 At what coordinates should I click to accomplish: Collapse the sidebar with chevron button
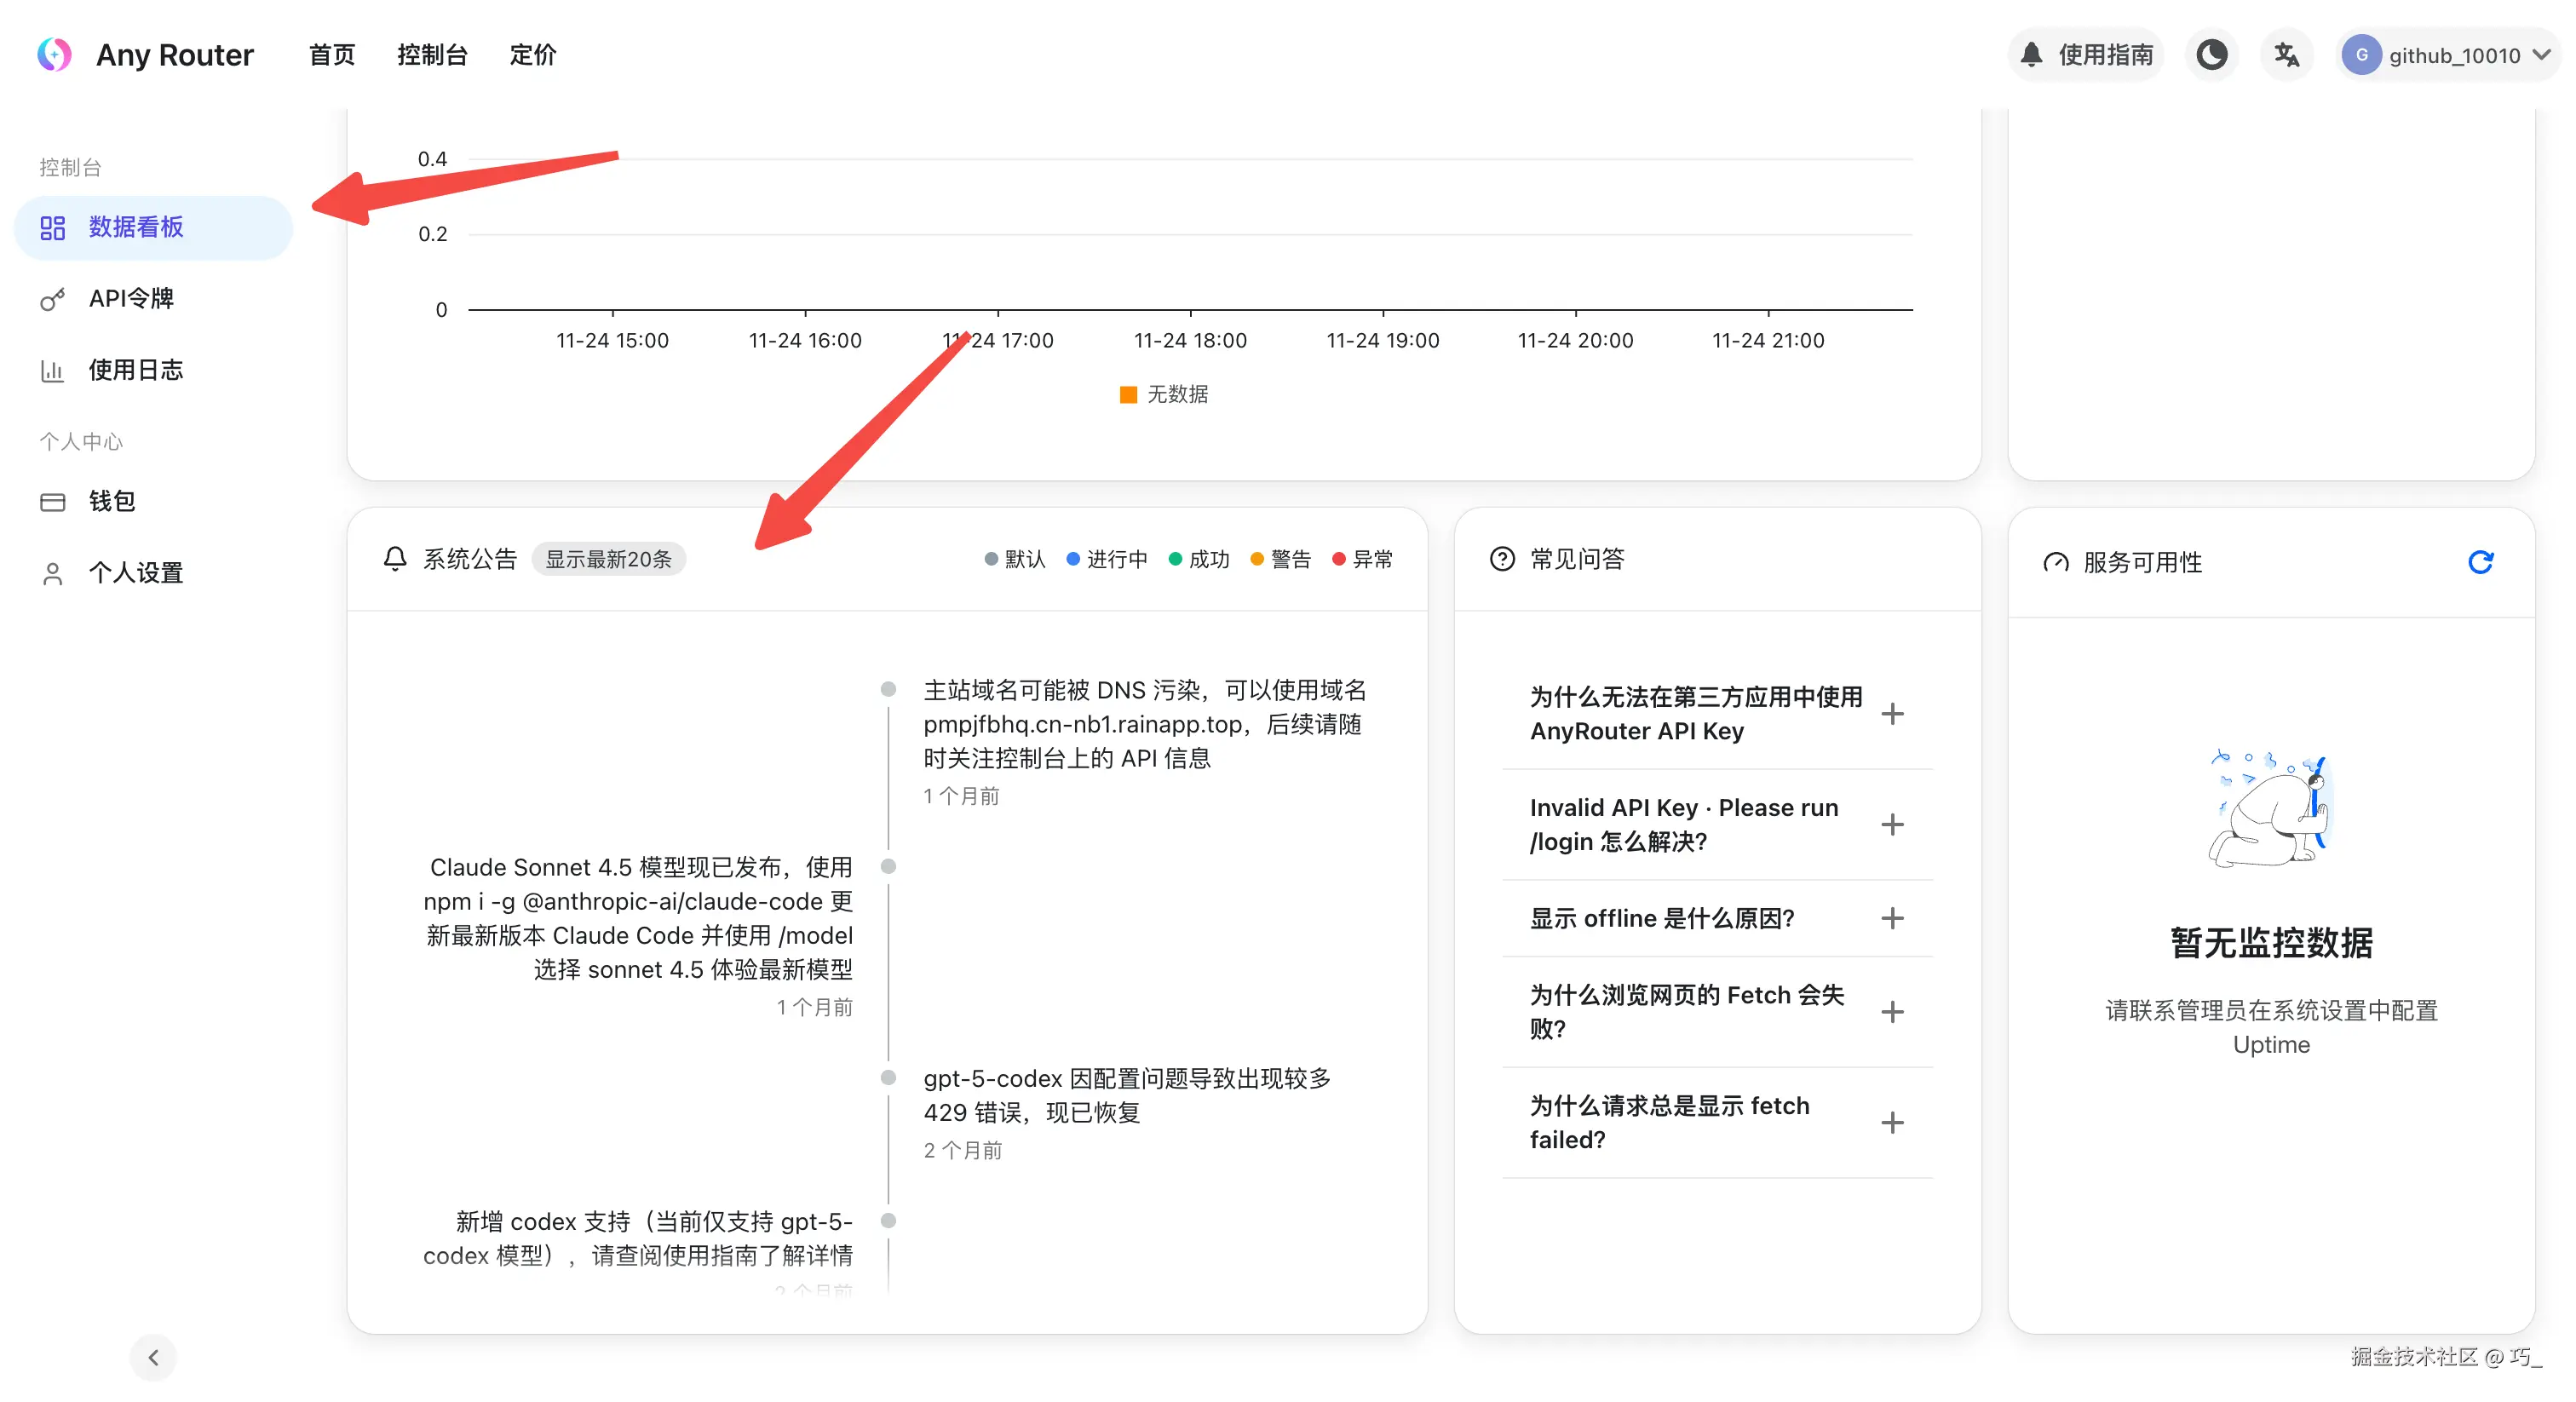[153, 1357]
